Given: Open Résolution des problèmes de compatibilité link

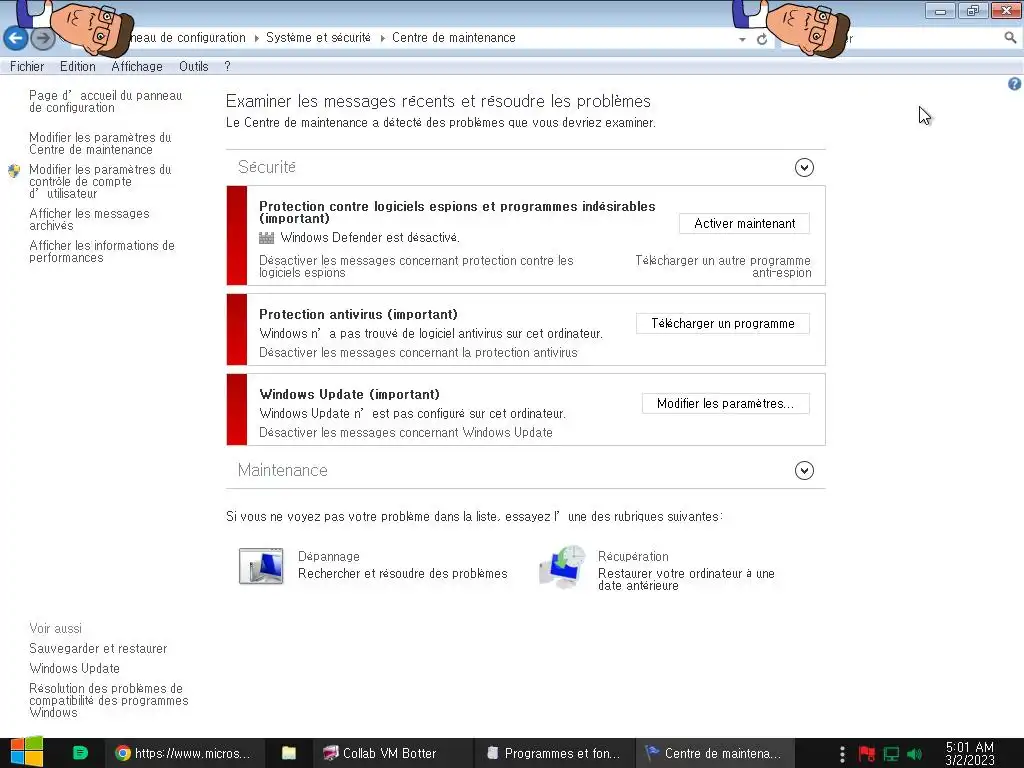Looking at the screenshot, I should click(108, 701).
